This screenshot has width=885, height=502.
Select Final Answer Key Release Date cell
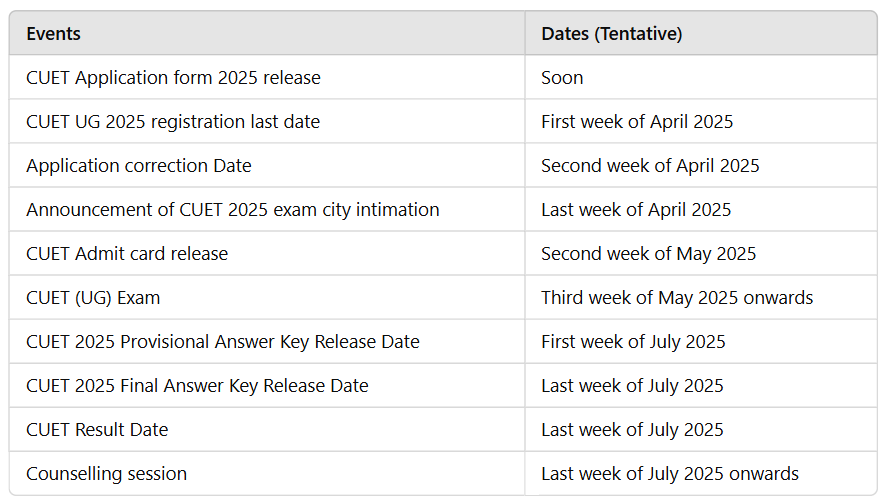coord(197,386)
